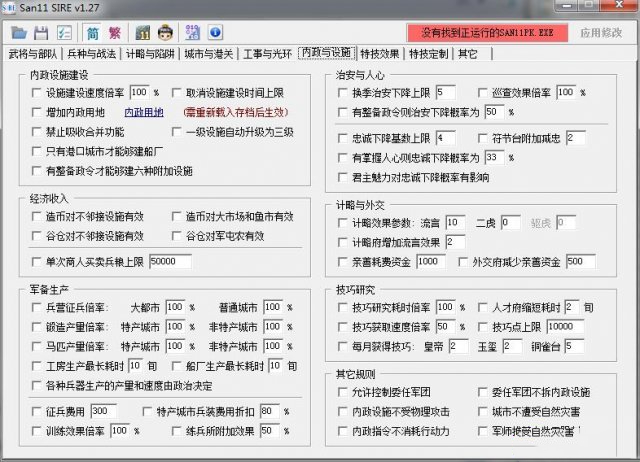Viewport: 640px width, 462px height.
Task: Check 亲善耗费资金 checkbox
Action: coord(343,262)
